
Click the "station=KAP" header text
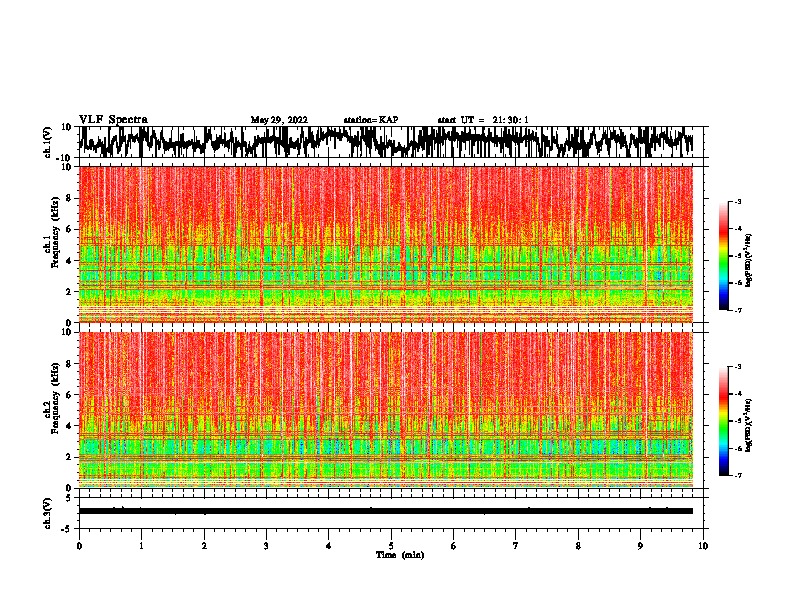(x=371, y=120)
